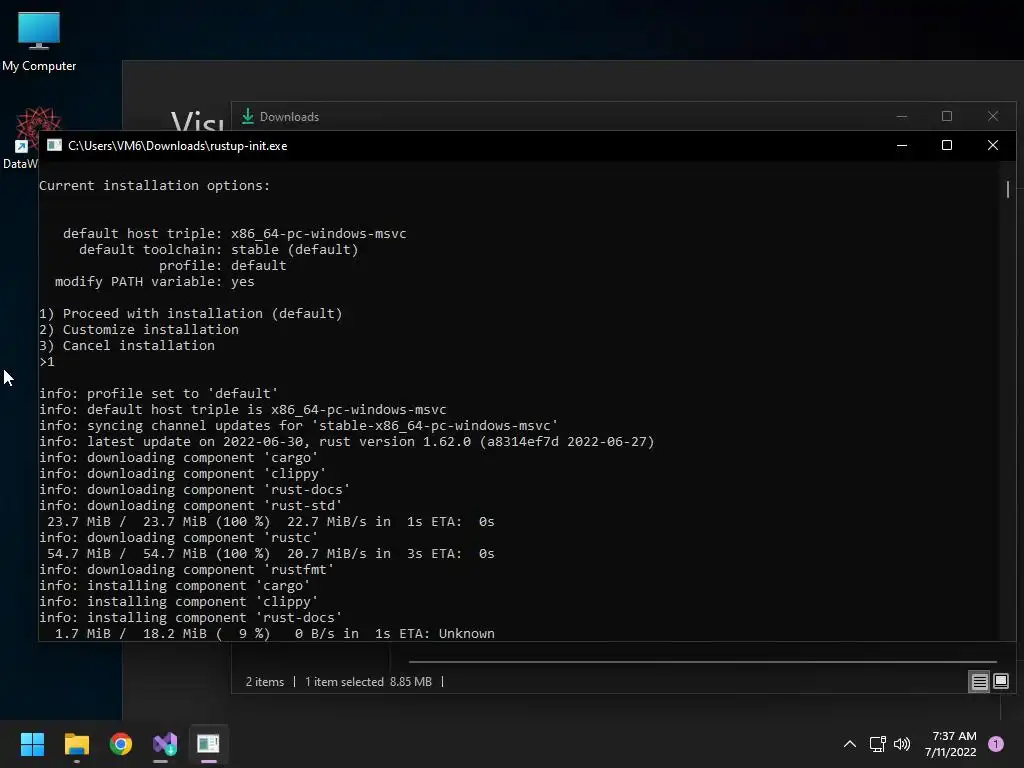
Task: Open volume control tray icon
Action: (902, 744)
